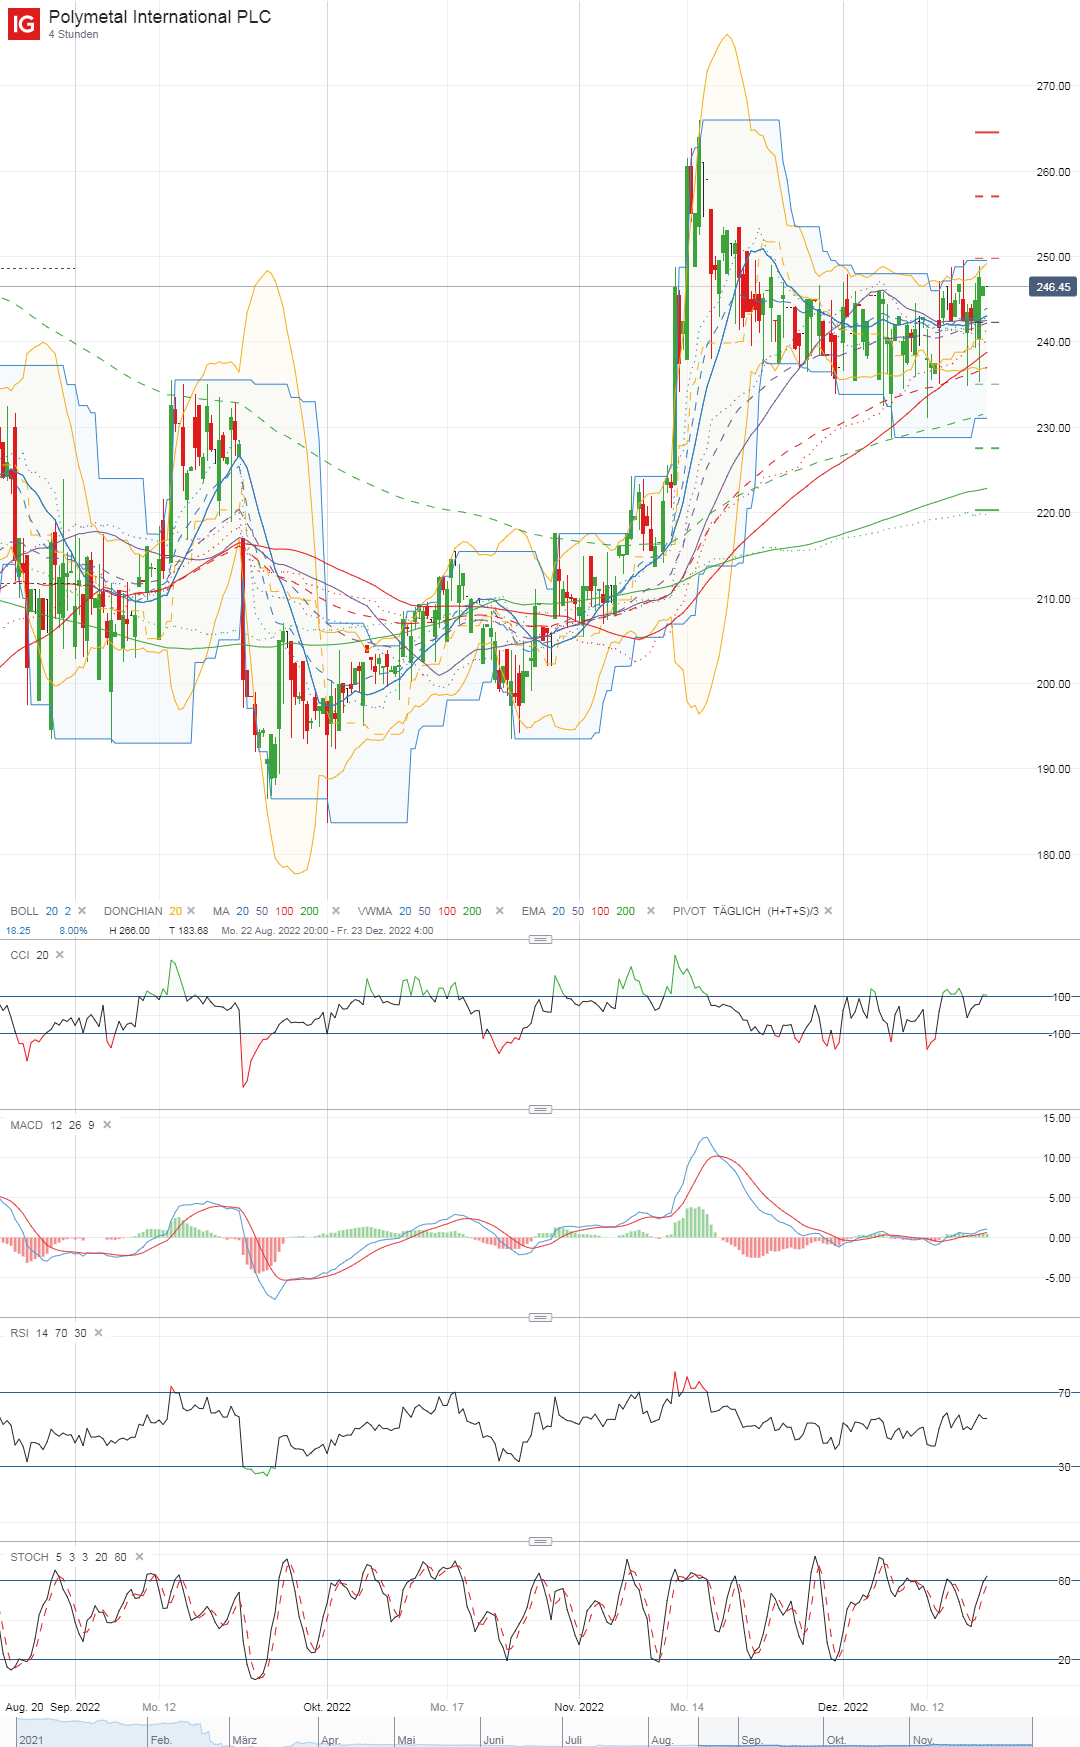Click the 270.00 price axis label
The image size is (1080, 1747).
click(1053, 86)
